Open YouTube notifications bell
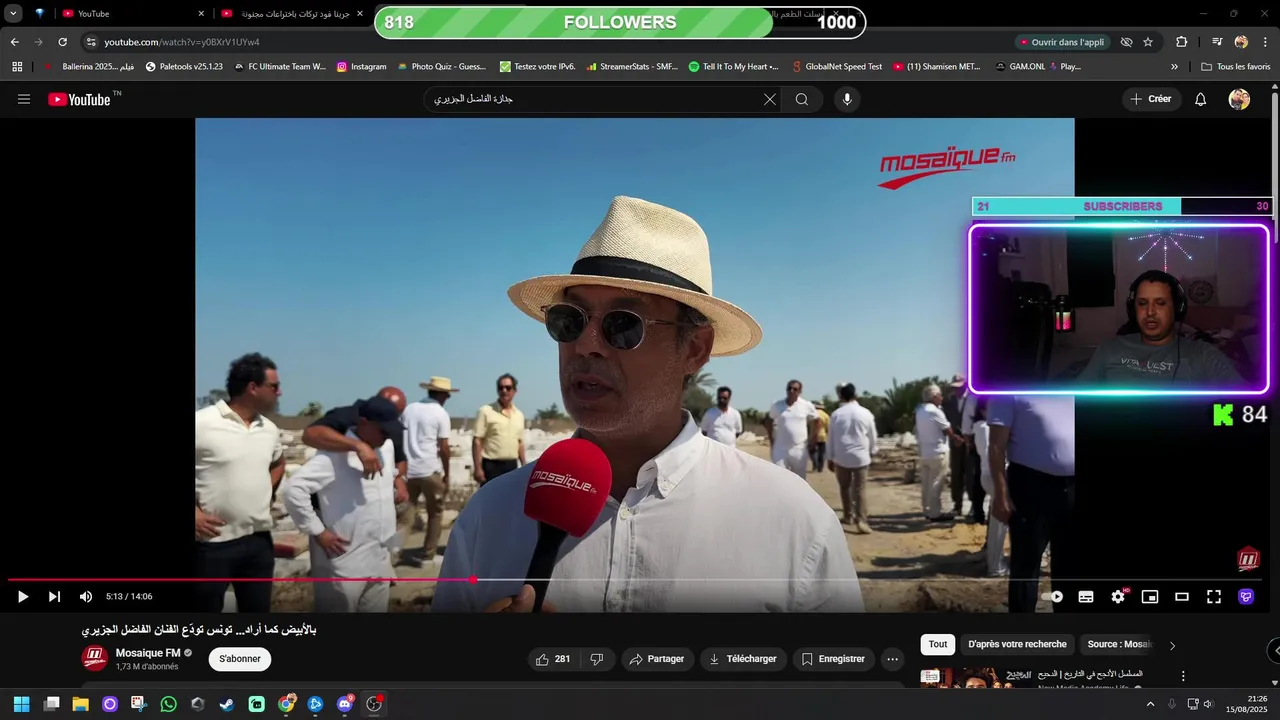Image resolution: width=1280 pixels, height=720 pixels. pos(1201,99)
